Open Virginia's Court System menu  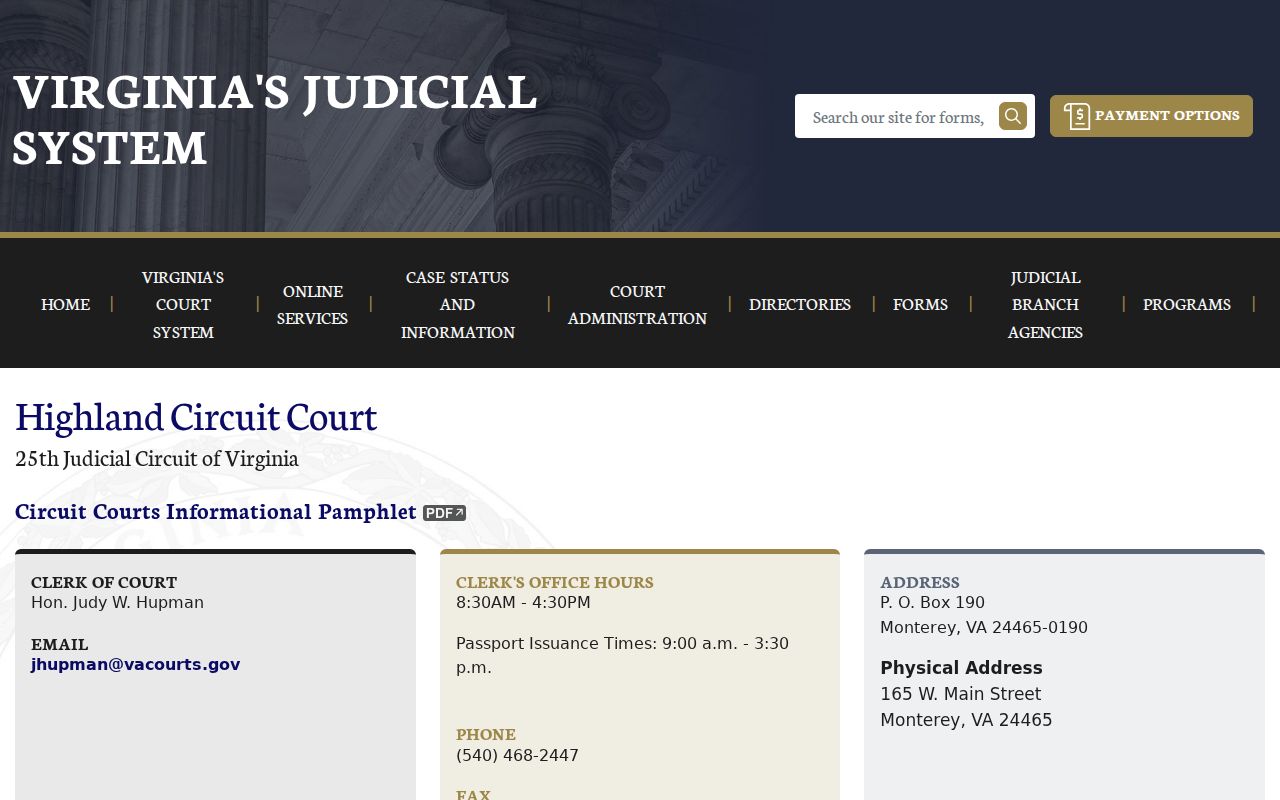click(183, 304)
